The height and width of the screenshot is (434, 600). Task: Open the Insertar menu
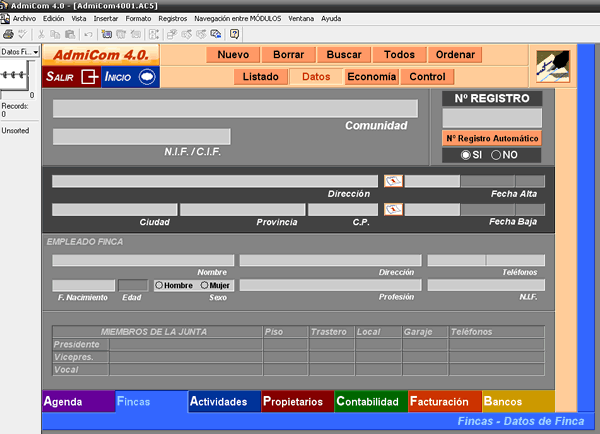[106, 18]
